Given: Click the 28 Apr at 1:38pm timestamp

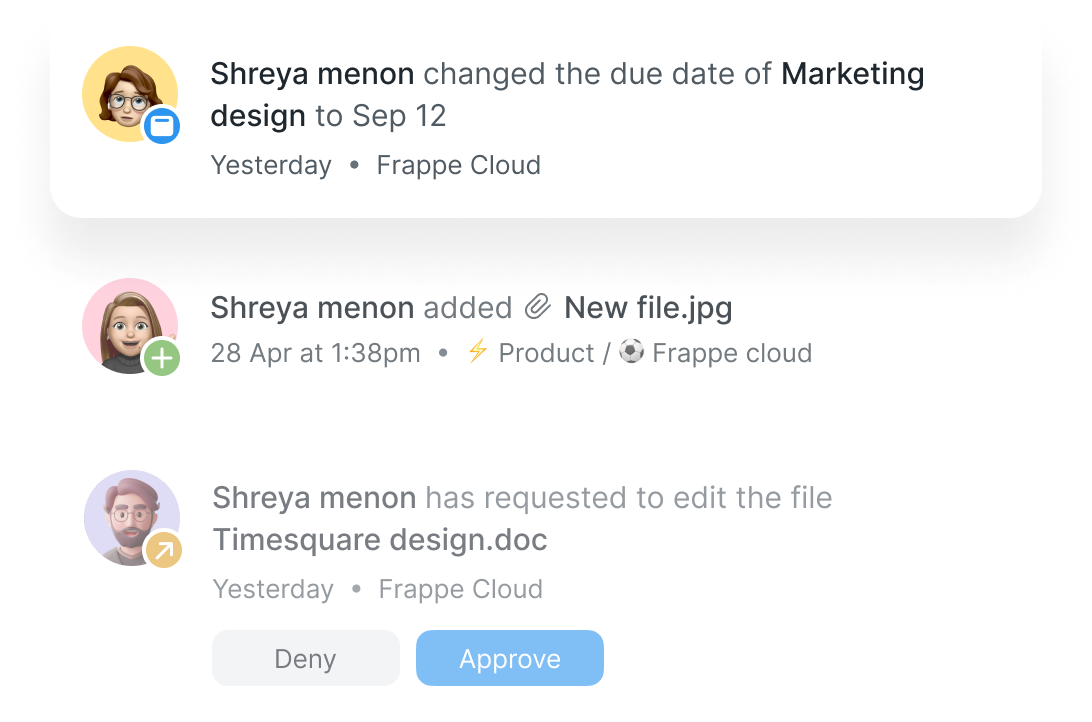Looking at the screenshot, I should (x=315, y=353).
